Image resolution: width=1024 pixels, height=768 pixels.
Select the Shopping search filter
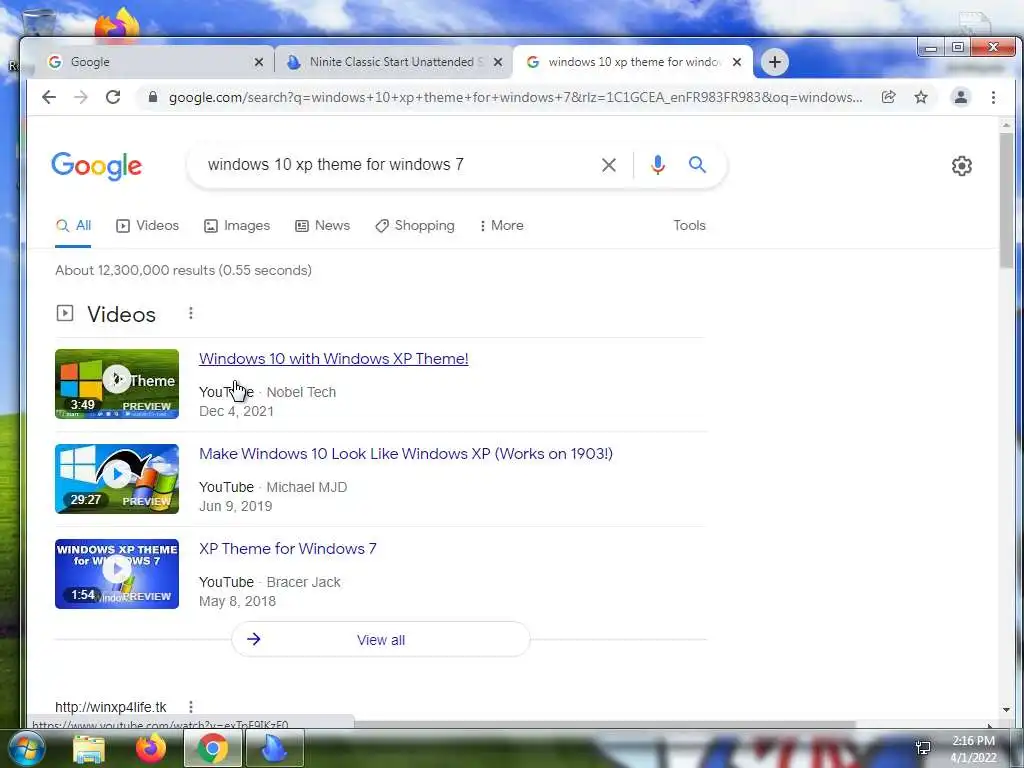pyautogui.click(x=415, y=225)
